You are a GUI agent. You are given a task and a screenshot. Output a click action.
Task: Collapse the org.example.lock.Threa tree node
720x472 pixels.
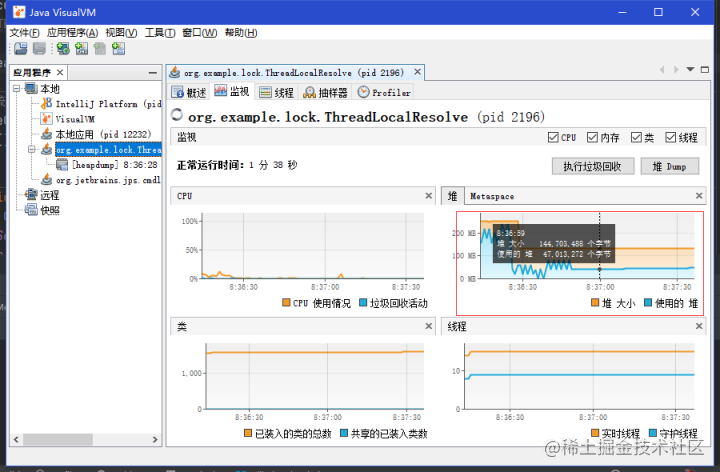pos(32,149)
